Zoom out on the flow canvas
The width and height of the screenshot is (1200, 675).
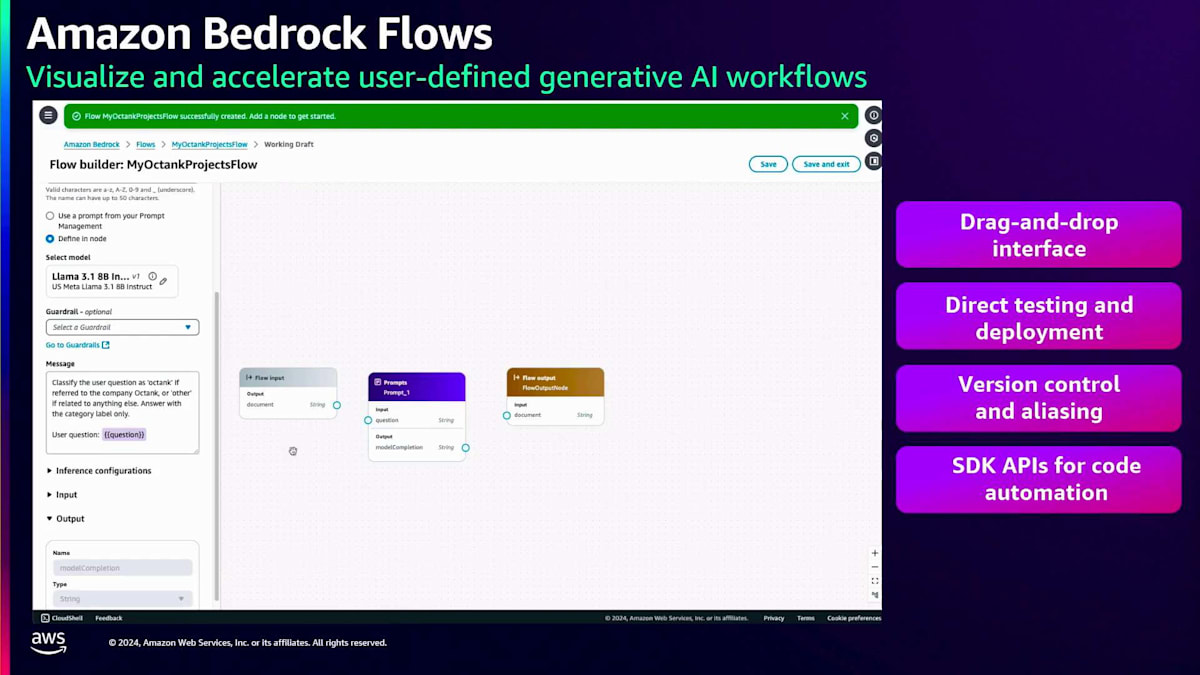click(x=875, y=567)
